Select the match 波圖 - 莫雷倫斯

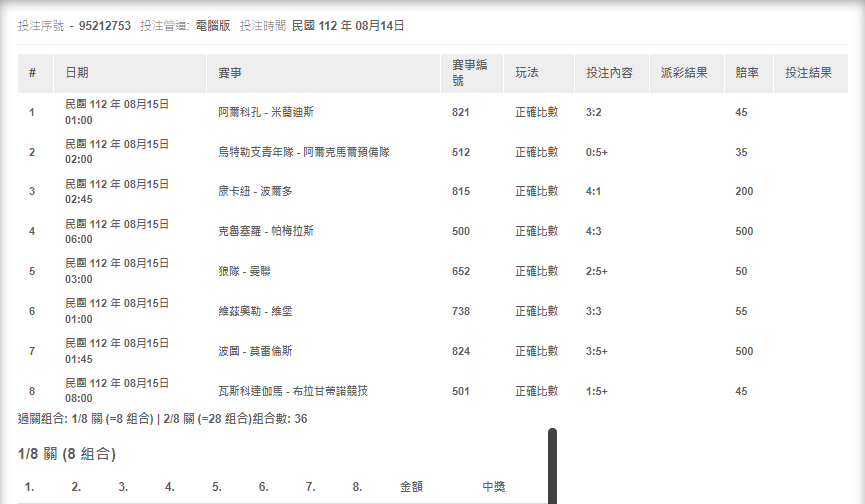(255, 351)
